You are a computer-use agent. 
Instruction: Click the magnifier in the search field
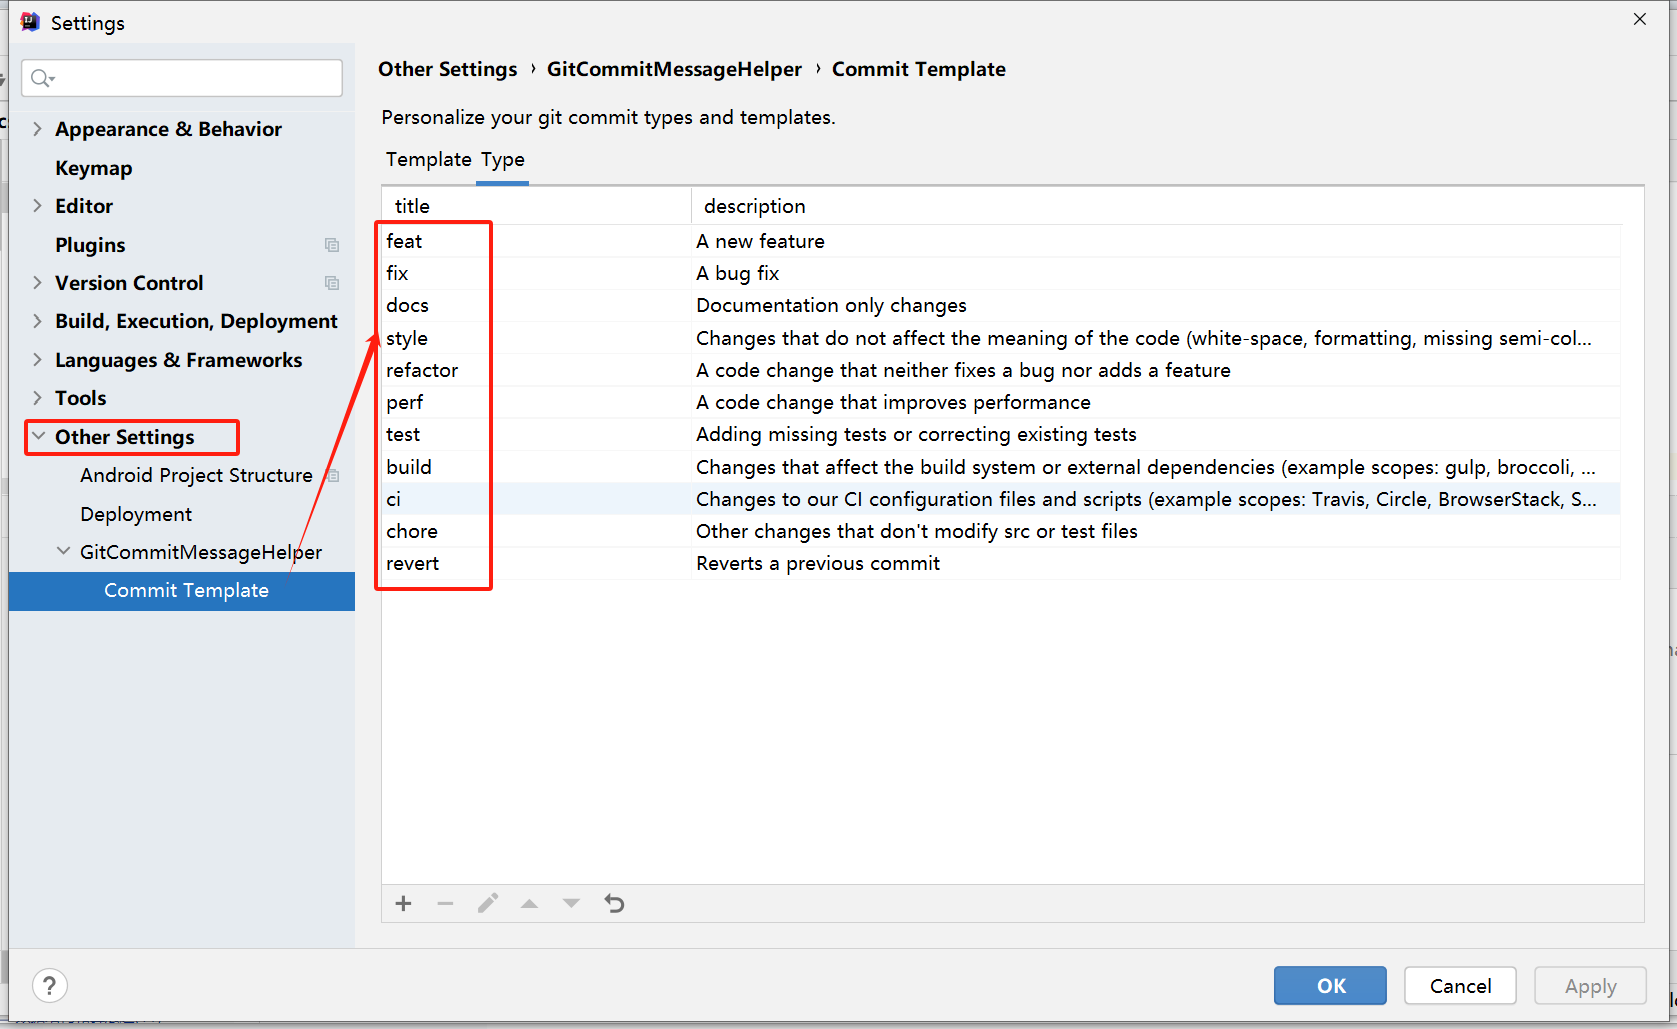[x=41, y=77]
